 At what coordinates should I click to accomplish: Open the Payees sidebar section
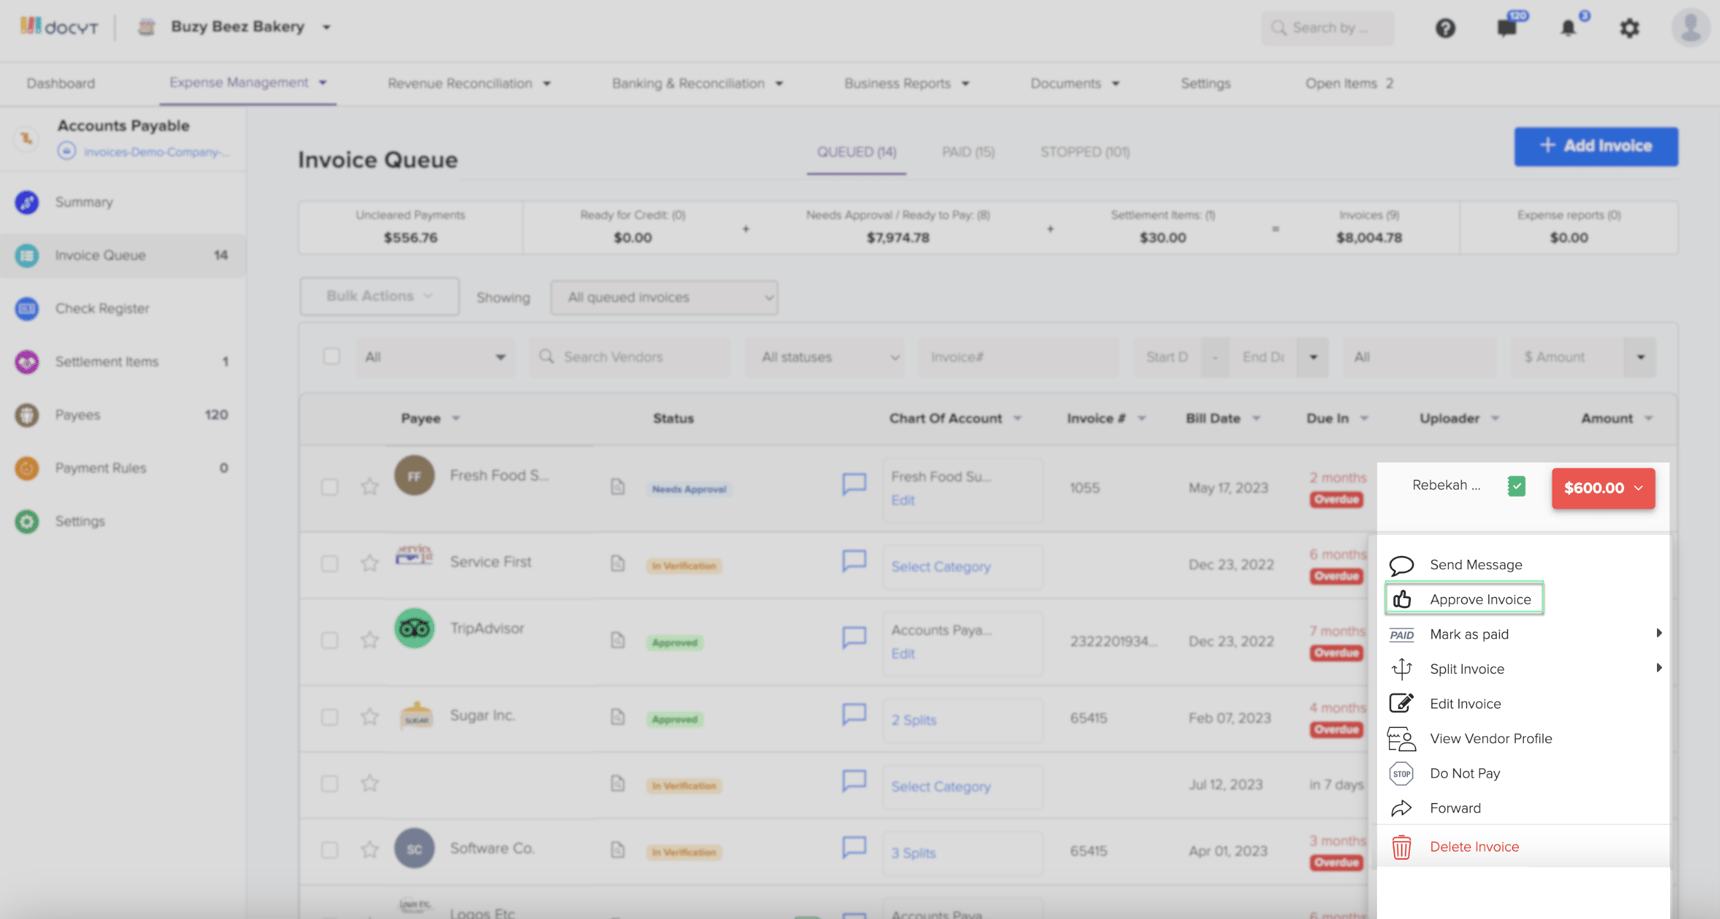point(26,414)
